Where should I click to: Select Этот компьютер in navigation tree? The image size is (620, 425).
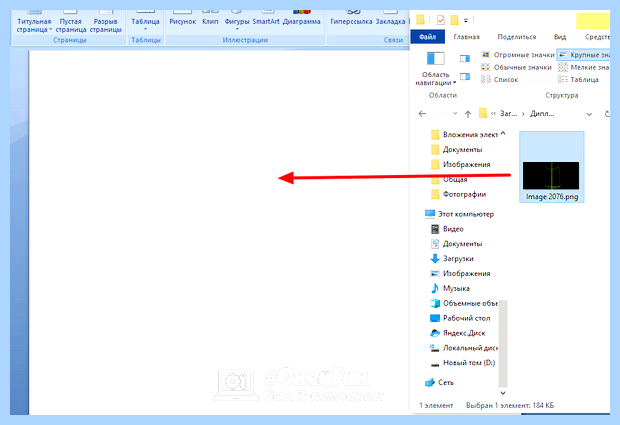coord(459,214)
